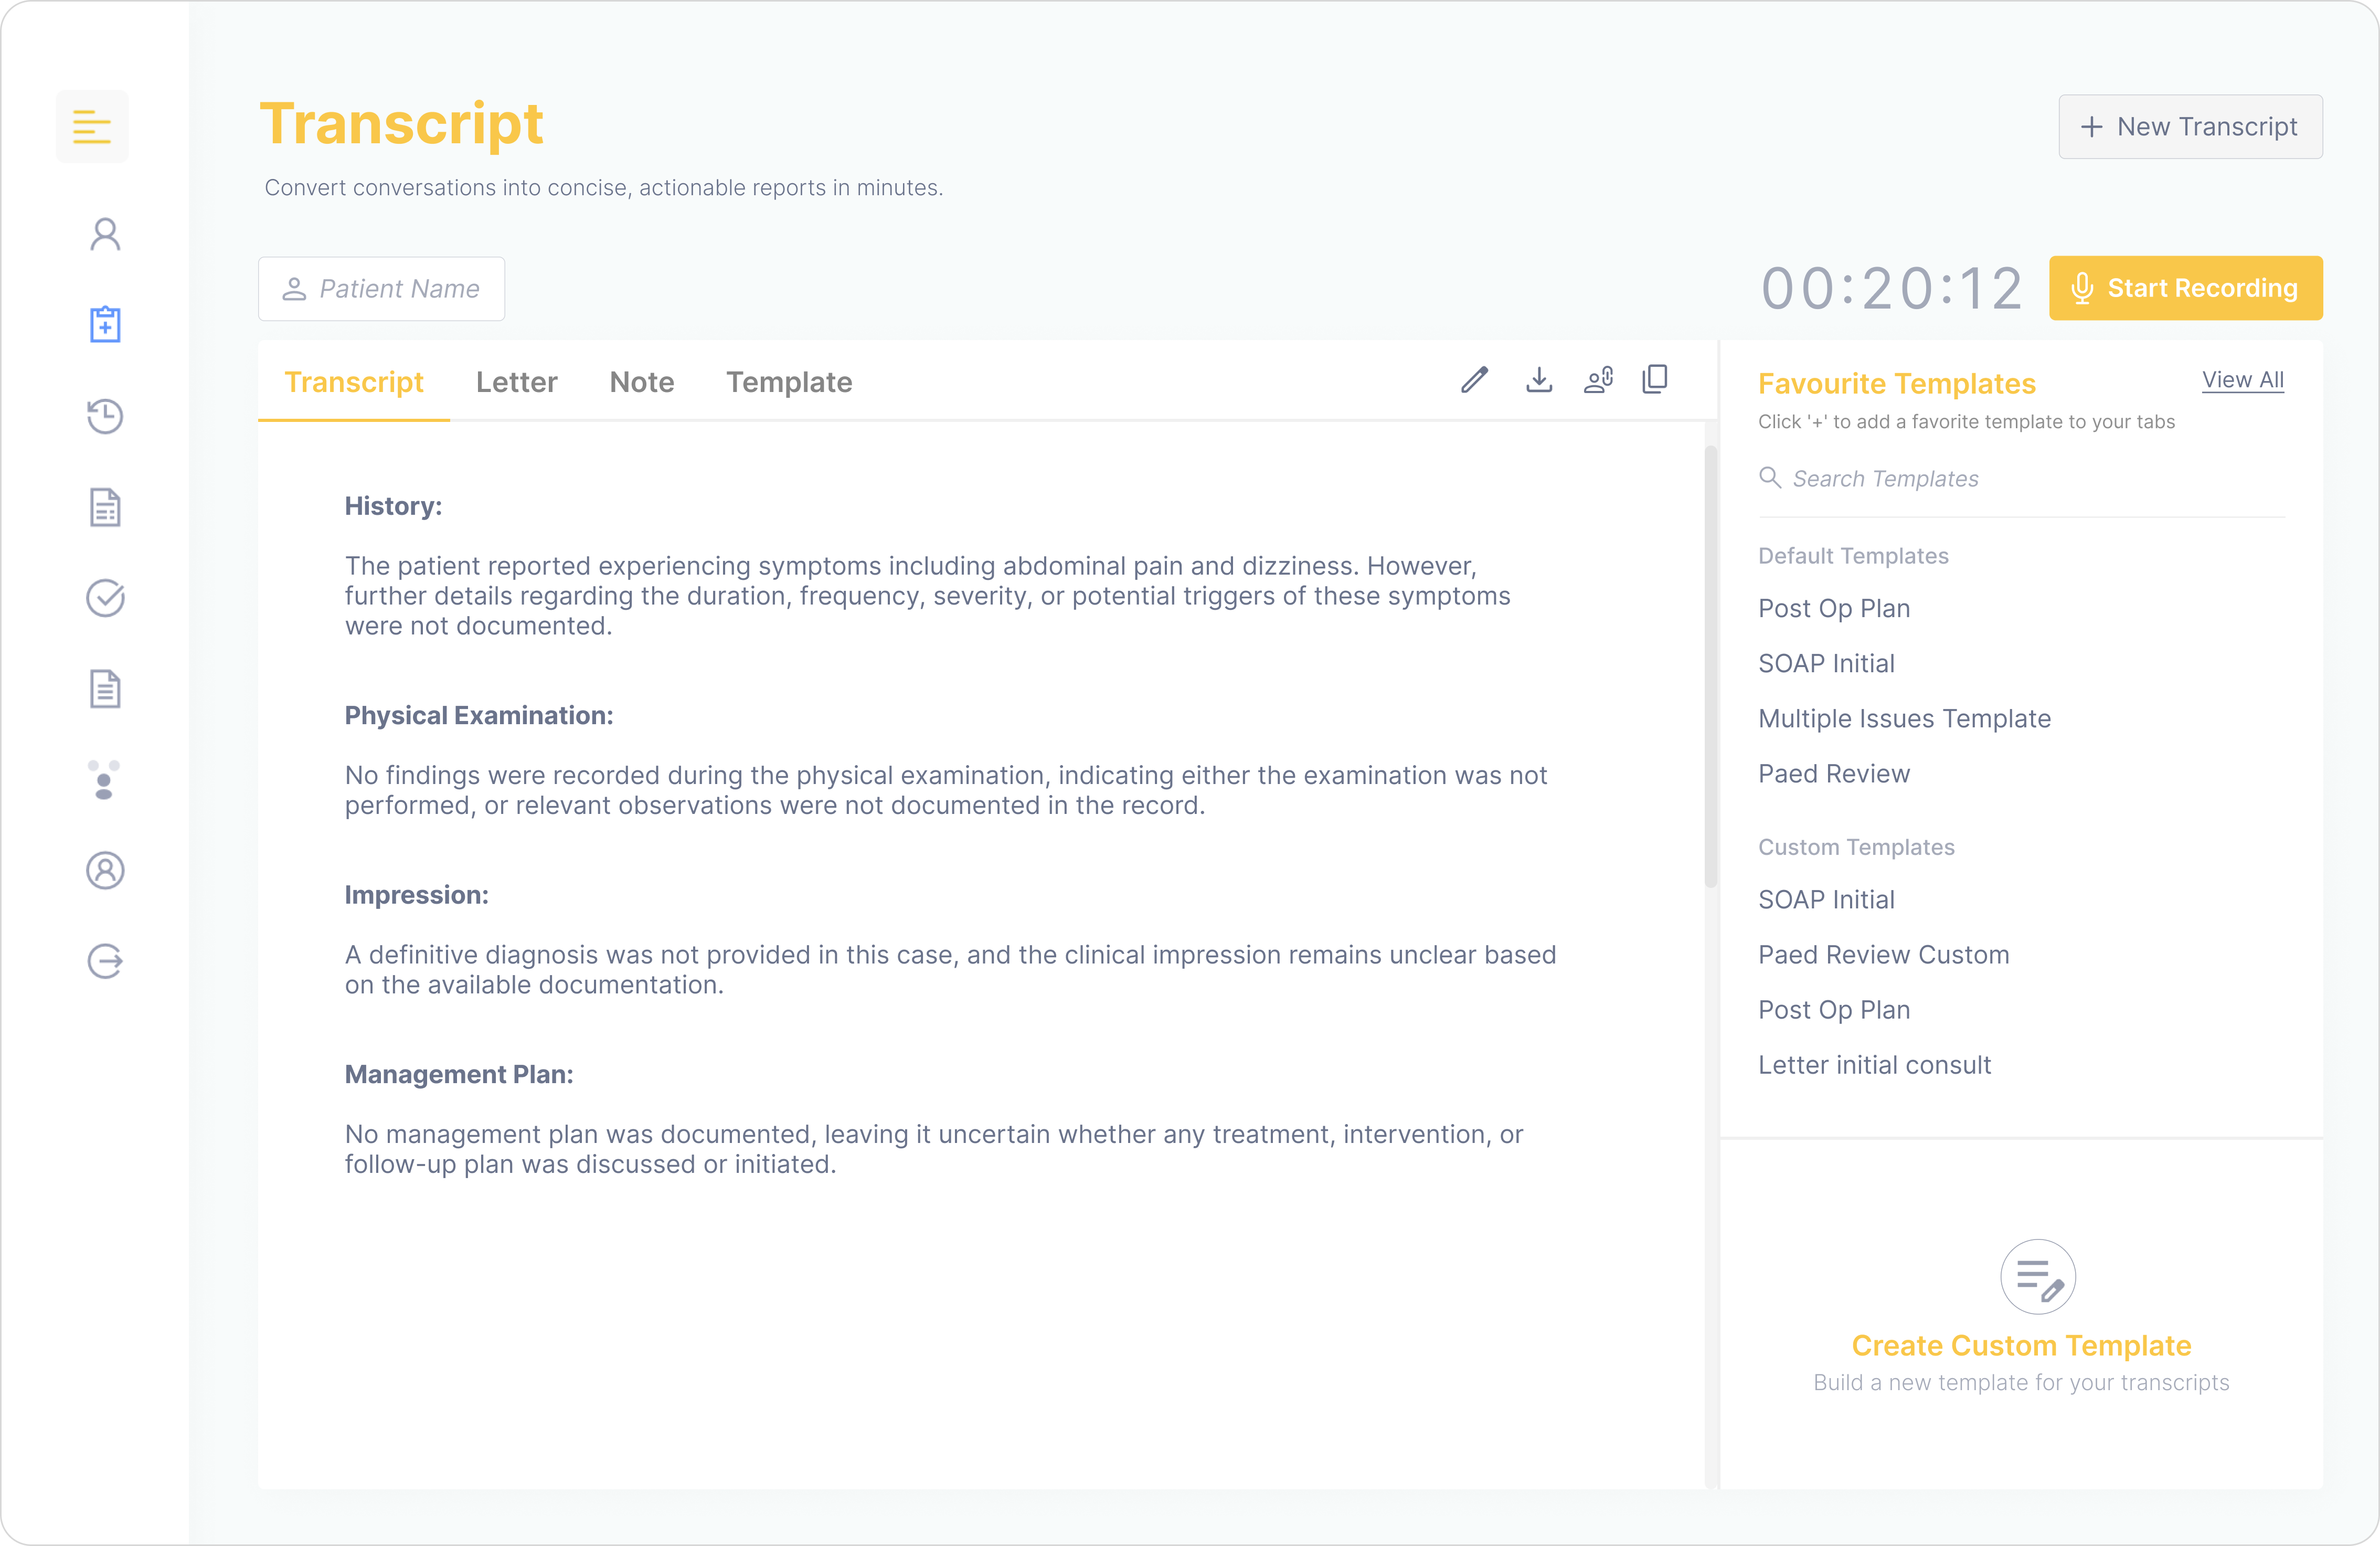Screen dimensions: 2380x1546
Task: Open the team members sidebar icon
Action: (x=104, y=780)
